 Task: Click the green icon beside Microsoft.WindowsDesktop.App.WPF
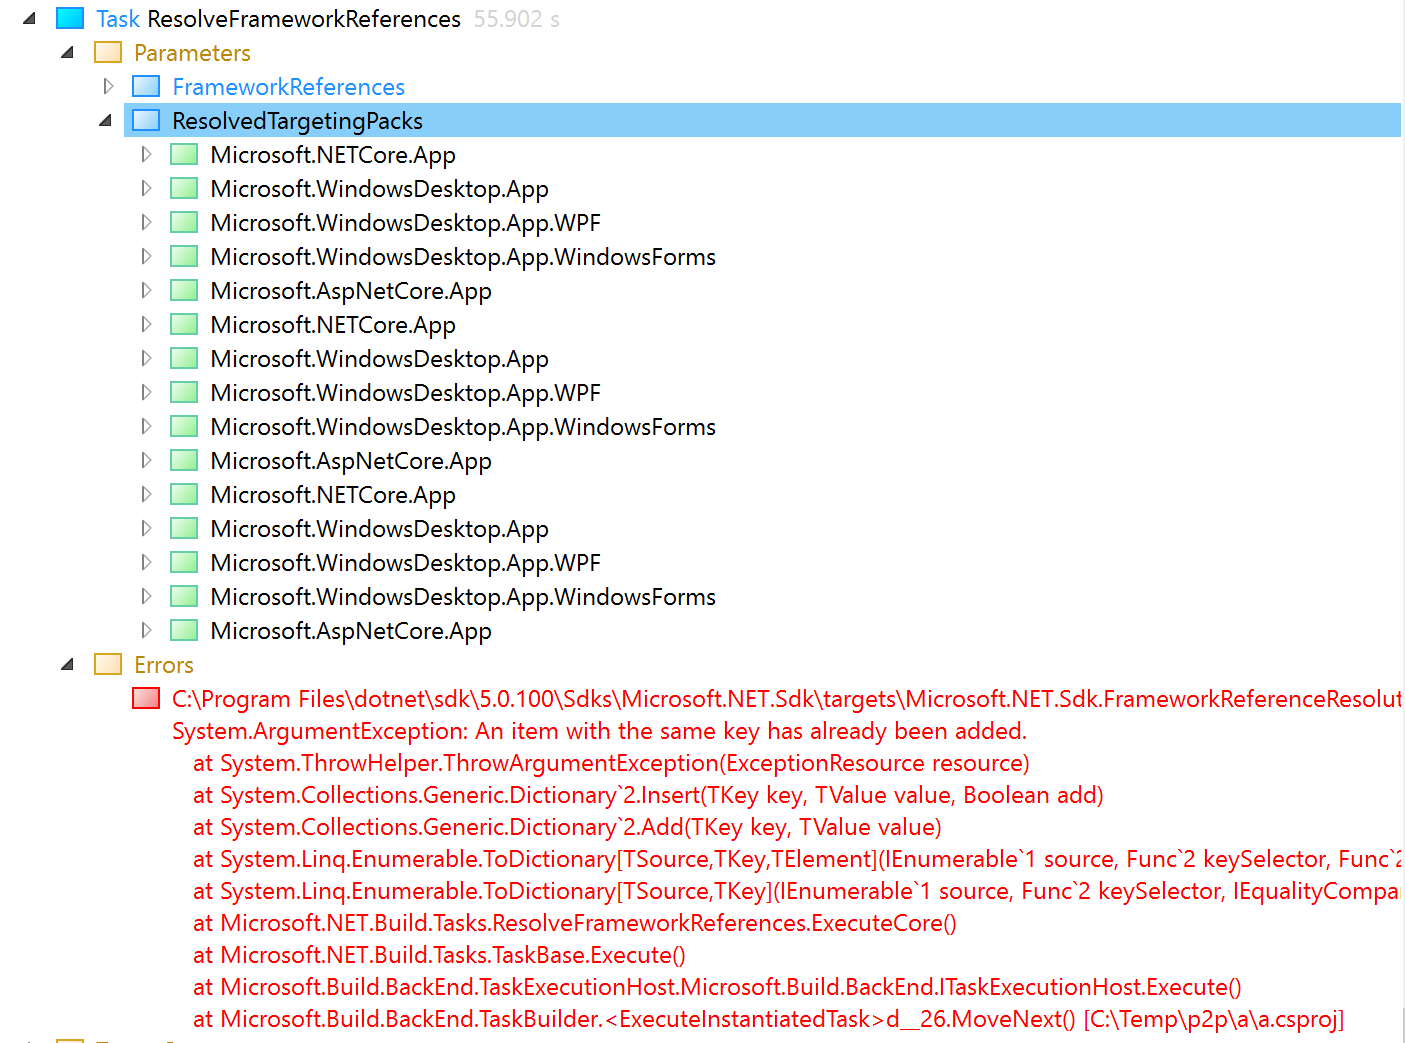coord(184,222)
